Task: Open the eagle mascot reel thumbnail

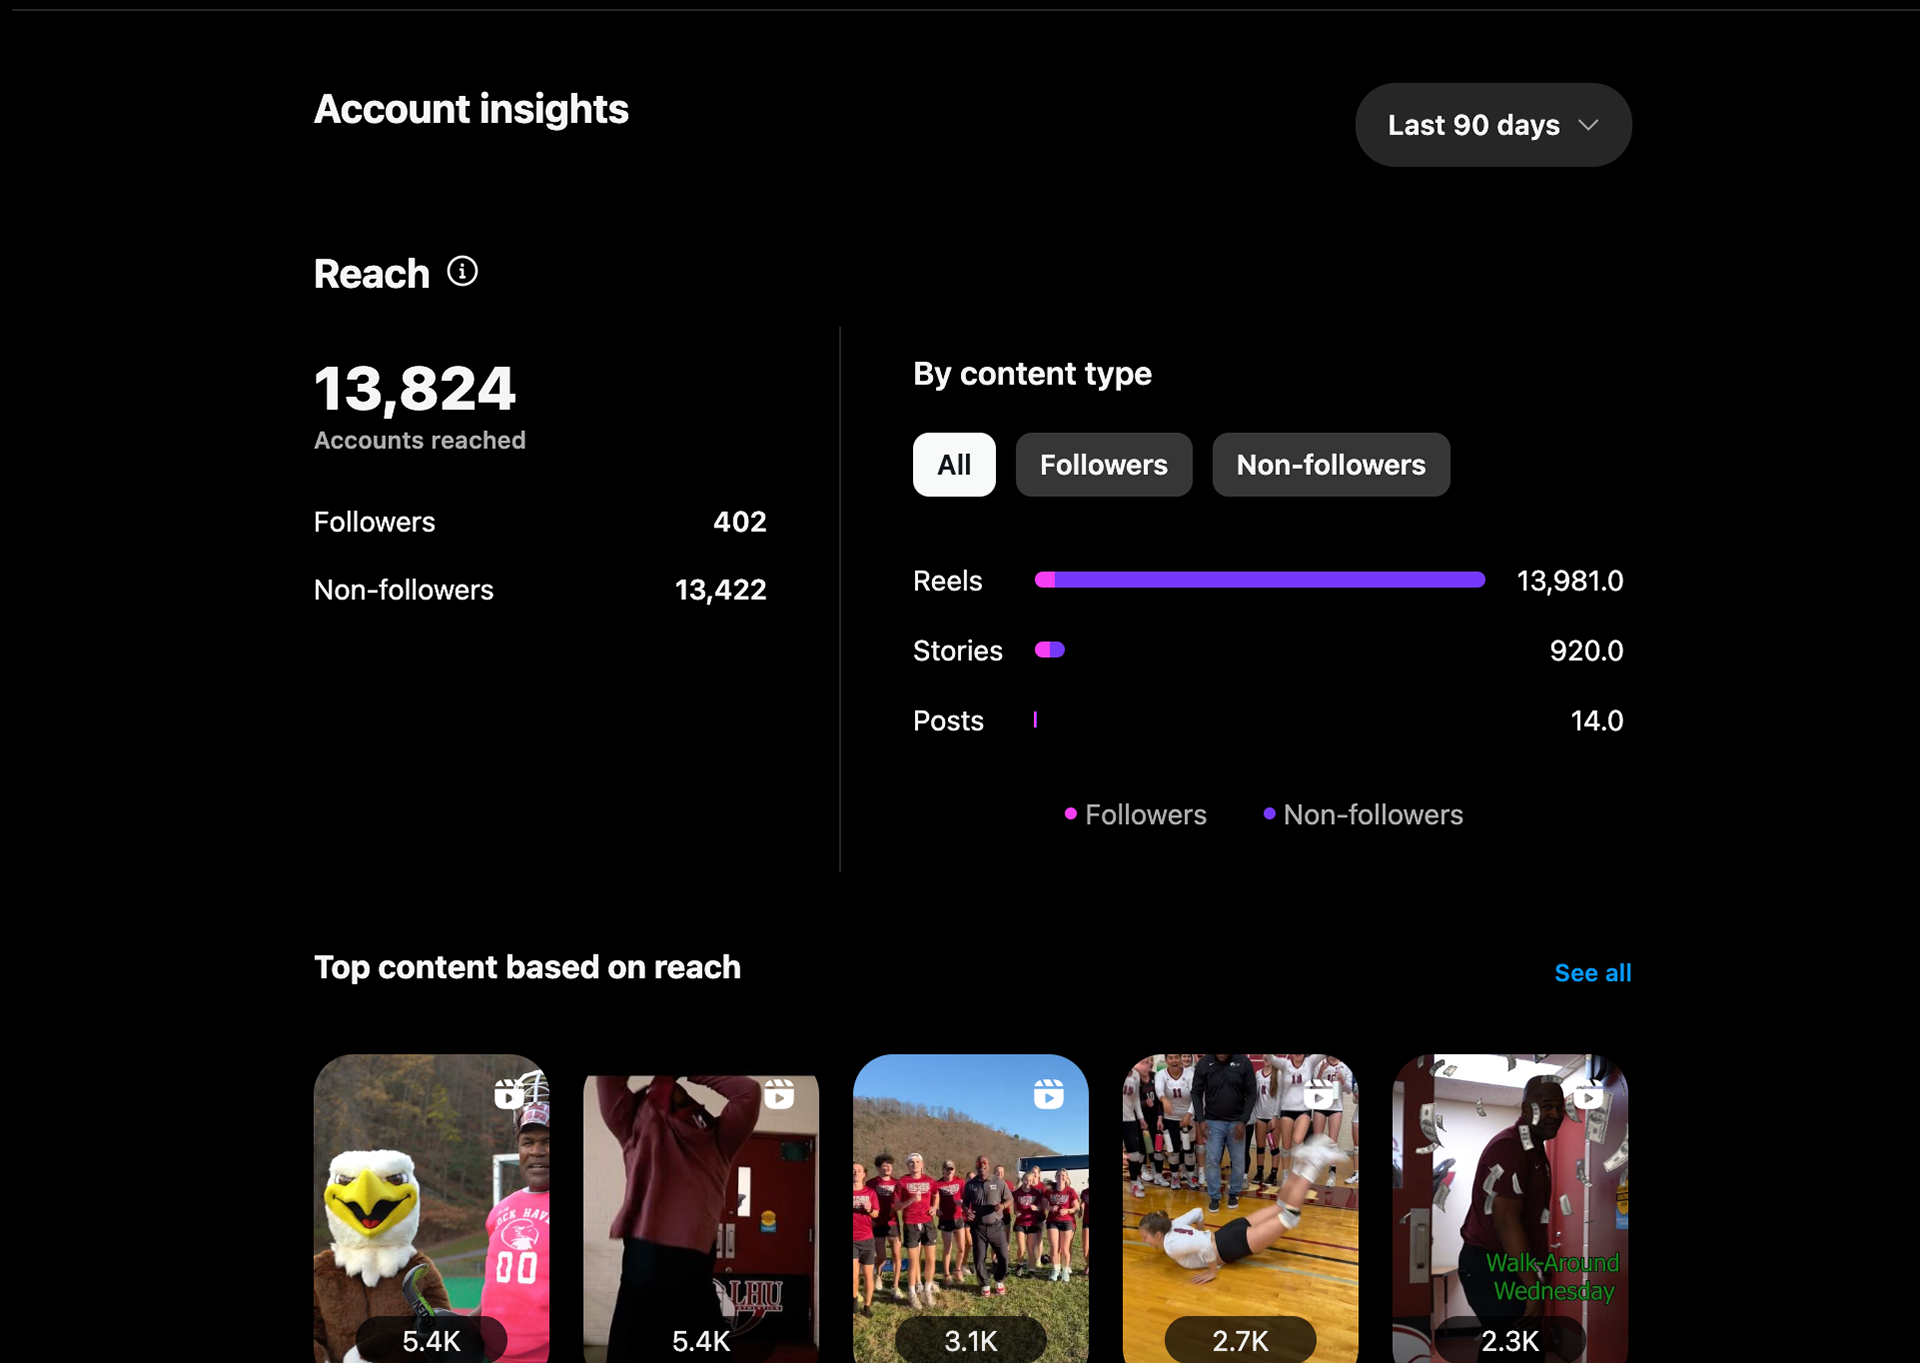Action: (431, 1208)
